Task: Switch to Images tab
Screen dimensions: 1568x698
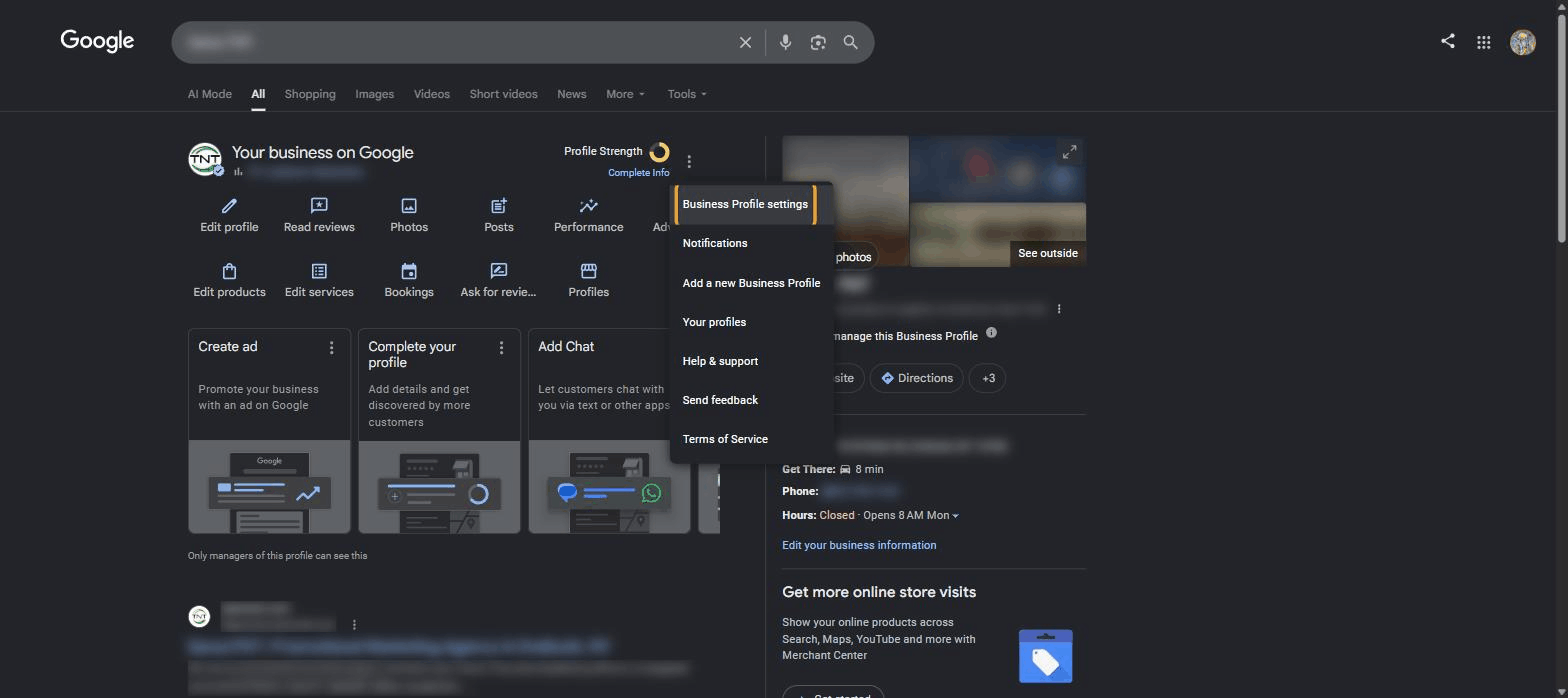Action: pyautogui.click(x=374, y=94)
